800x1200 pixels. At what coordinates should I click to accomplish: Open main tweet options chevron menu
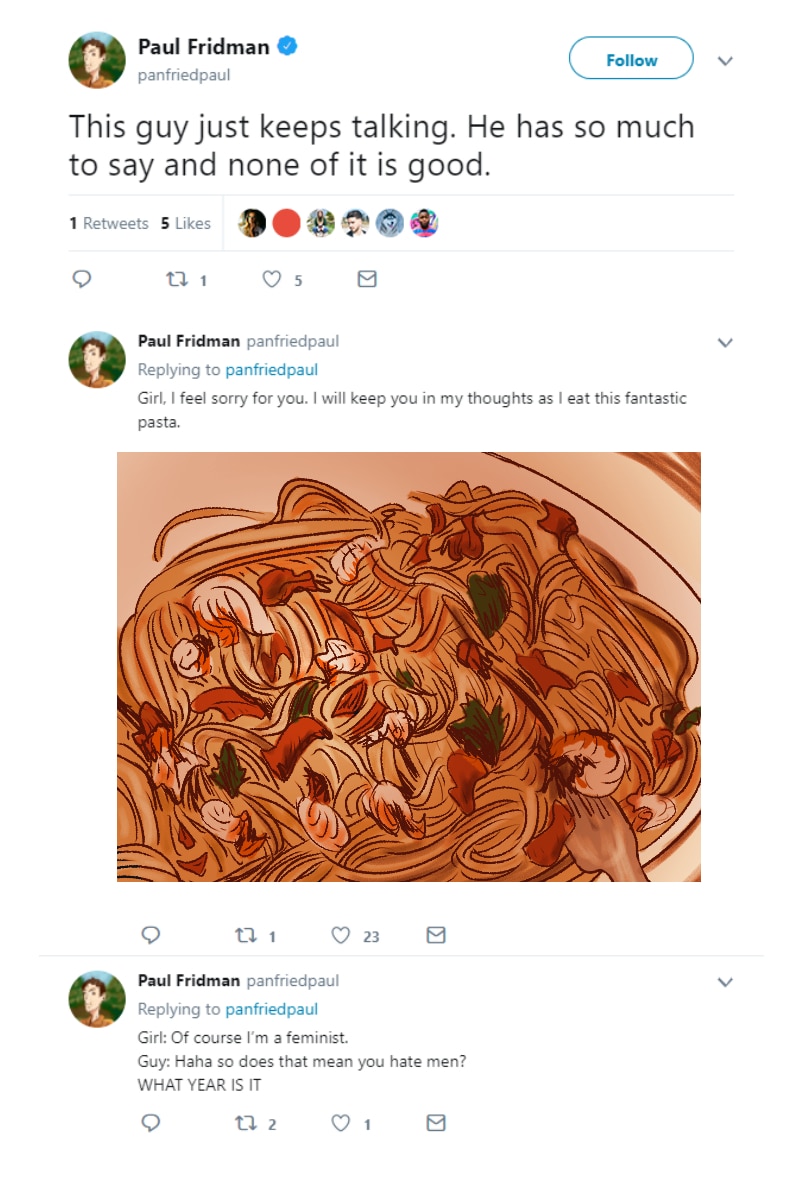click(726, 61)
